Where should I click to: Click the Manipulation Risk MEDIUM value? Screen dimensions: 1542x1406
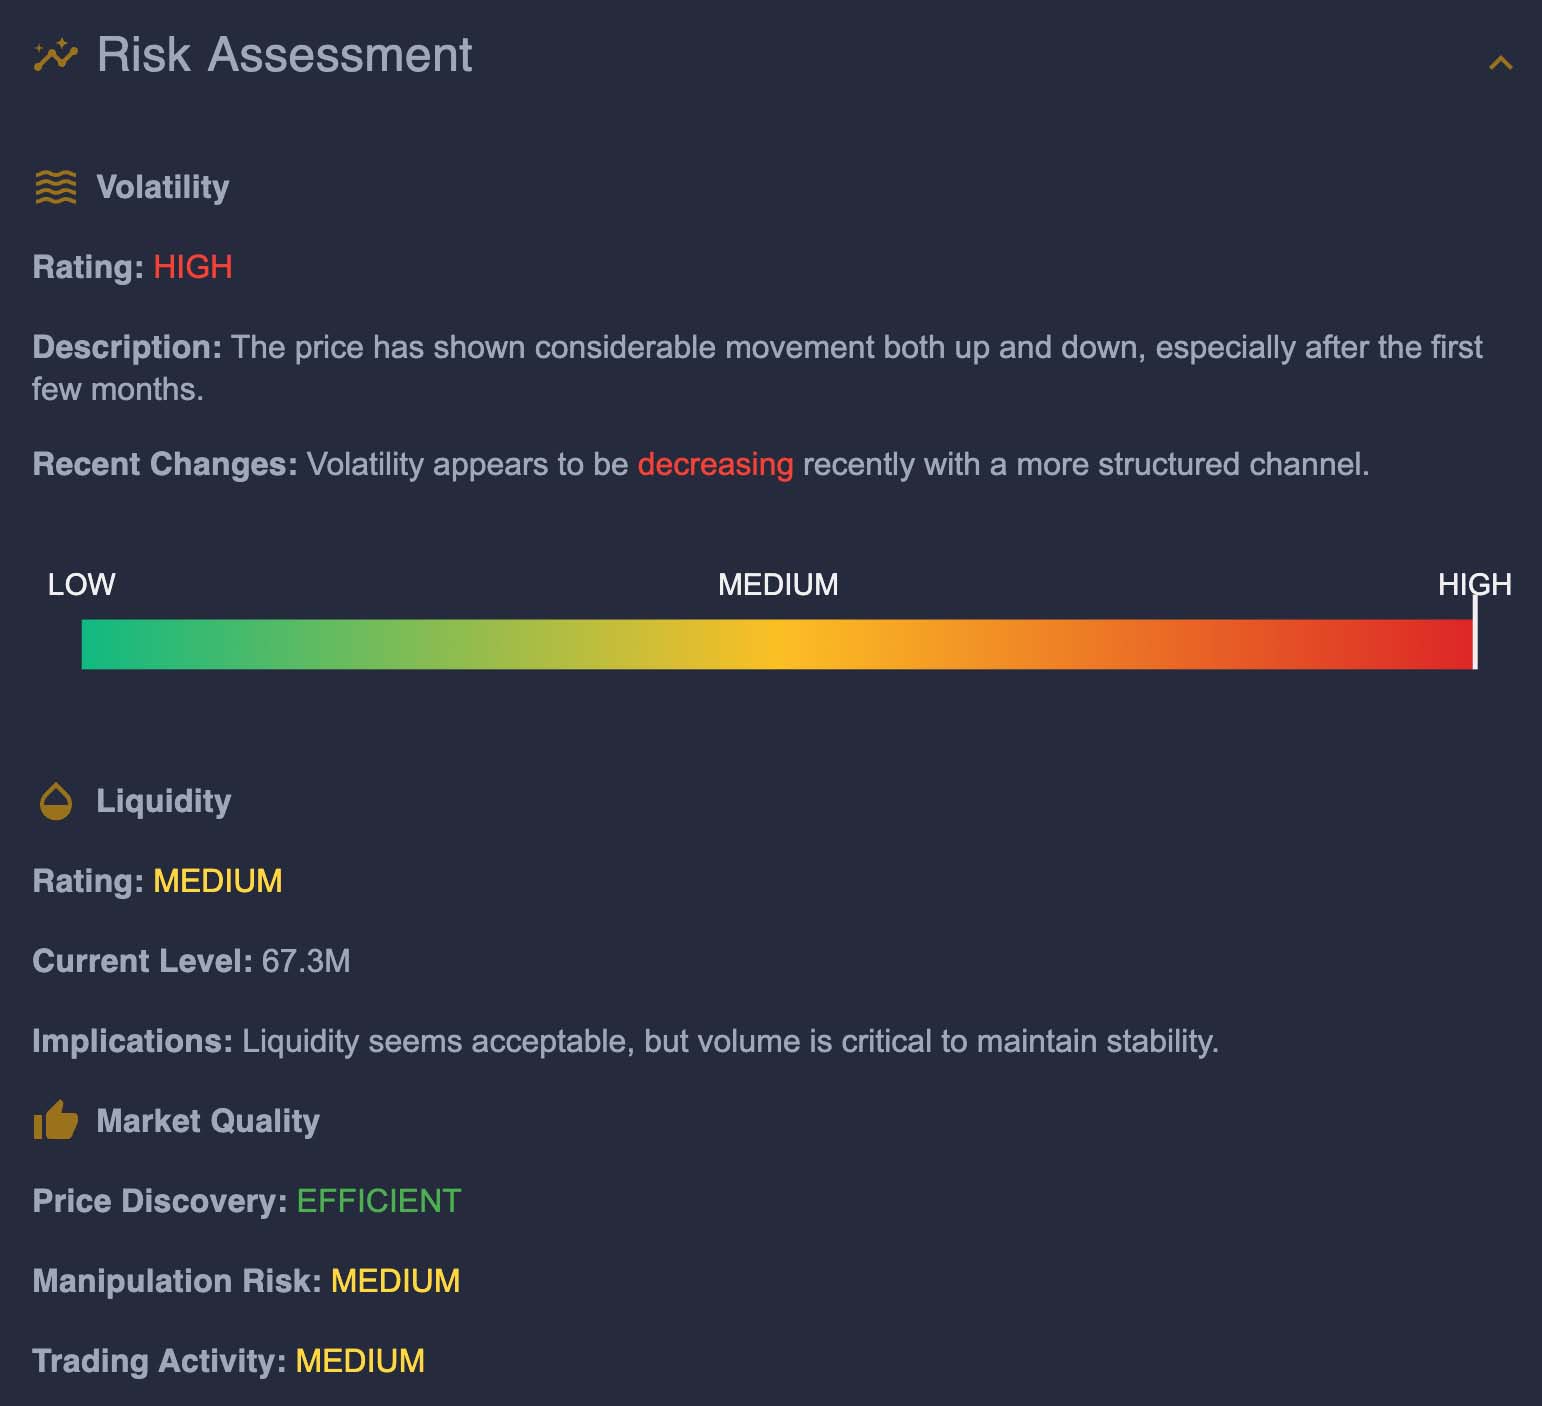[395, 1281]
